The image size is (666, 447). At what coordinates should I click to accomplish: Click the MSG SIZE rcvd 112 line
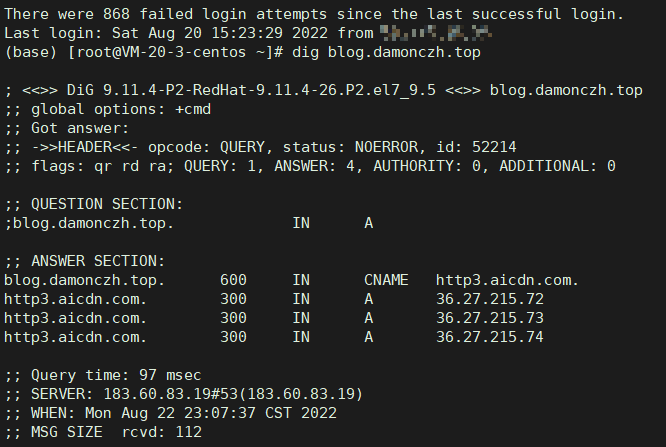click(103, 432)
